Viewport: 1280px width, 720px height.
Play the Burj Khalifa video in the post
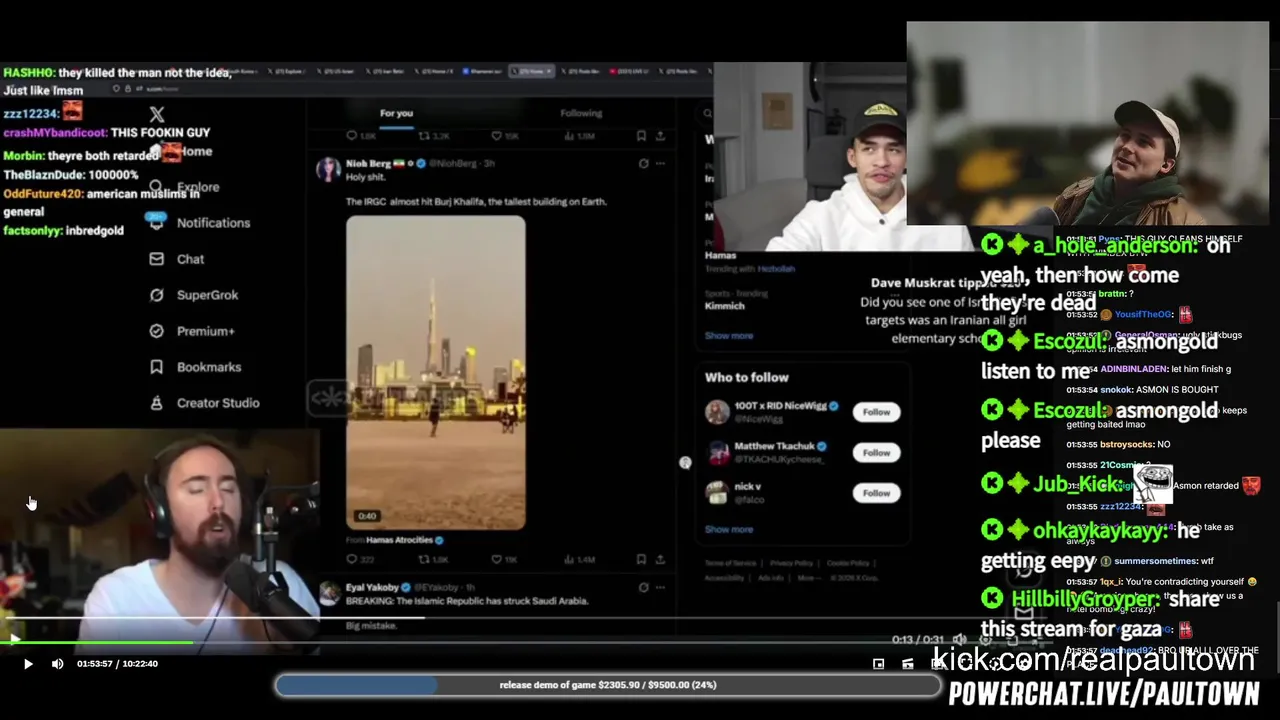pos(435,372)
